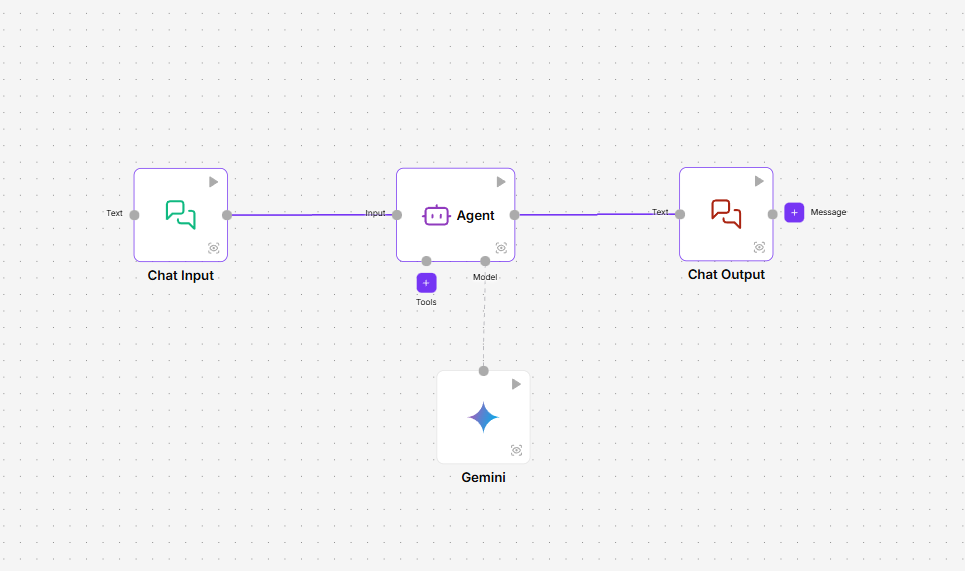This screenshot has height=571, width=965.
Task: Run the Chat Input node play icon
Action: pyautogui.click(x=213, y=182)
